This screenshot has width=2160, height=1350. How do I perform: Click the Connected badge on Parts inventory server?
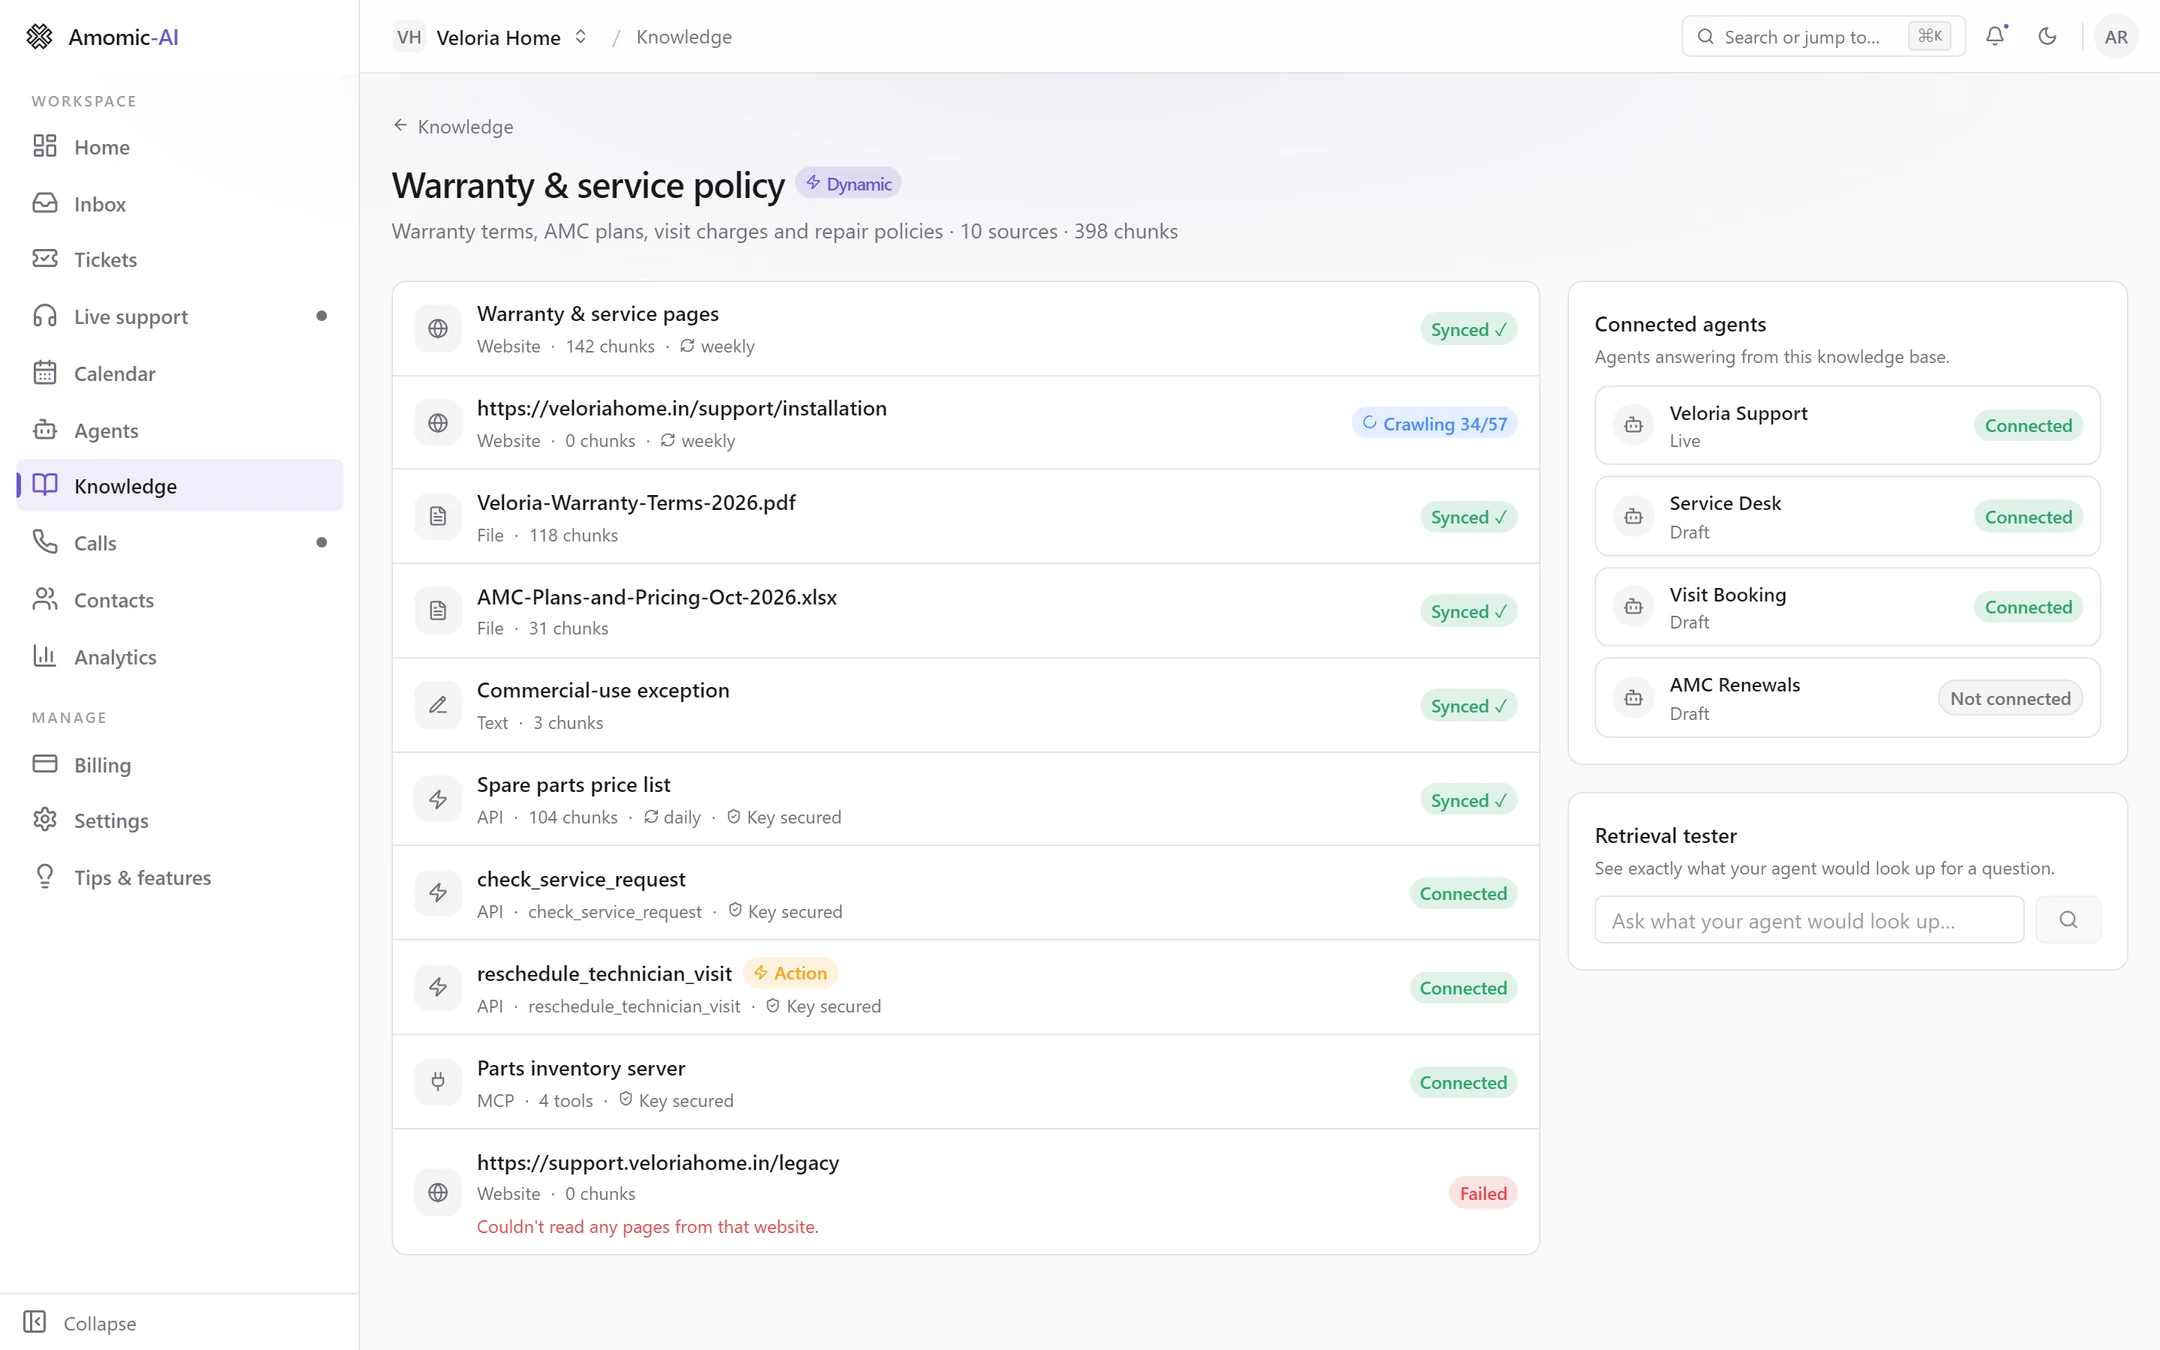tap(1463, 1082)
